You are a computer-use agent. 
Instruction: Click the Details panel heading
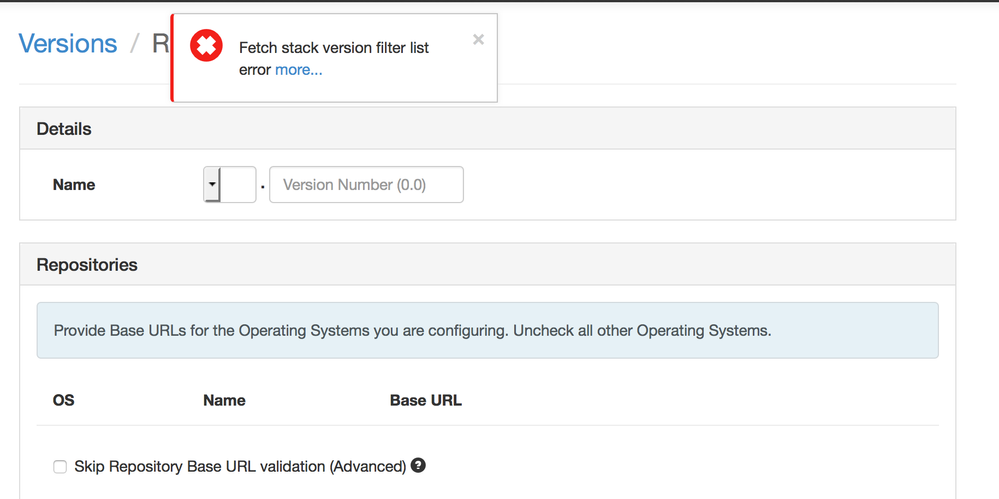64,129
